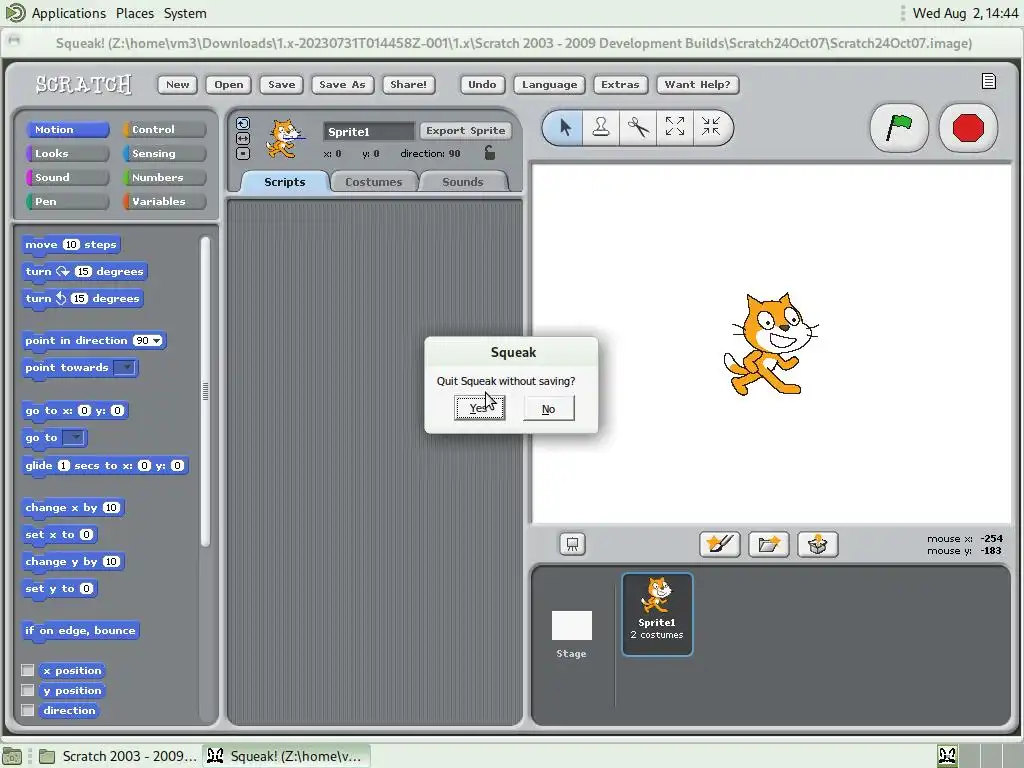
Task: Enable the x position monitor checkbox
Action: 27,670
